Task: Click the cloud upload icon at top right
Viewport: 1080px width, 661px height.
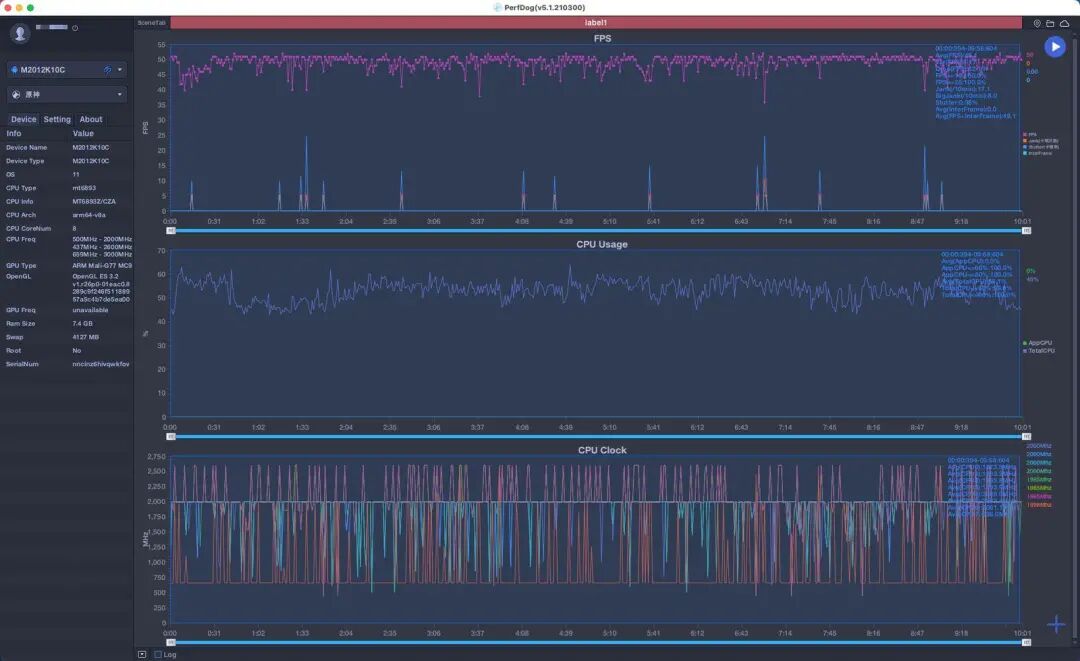Action: click(1064, 23)
